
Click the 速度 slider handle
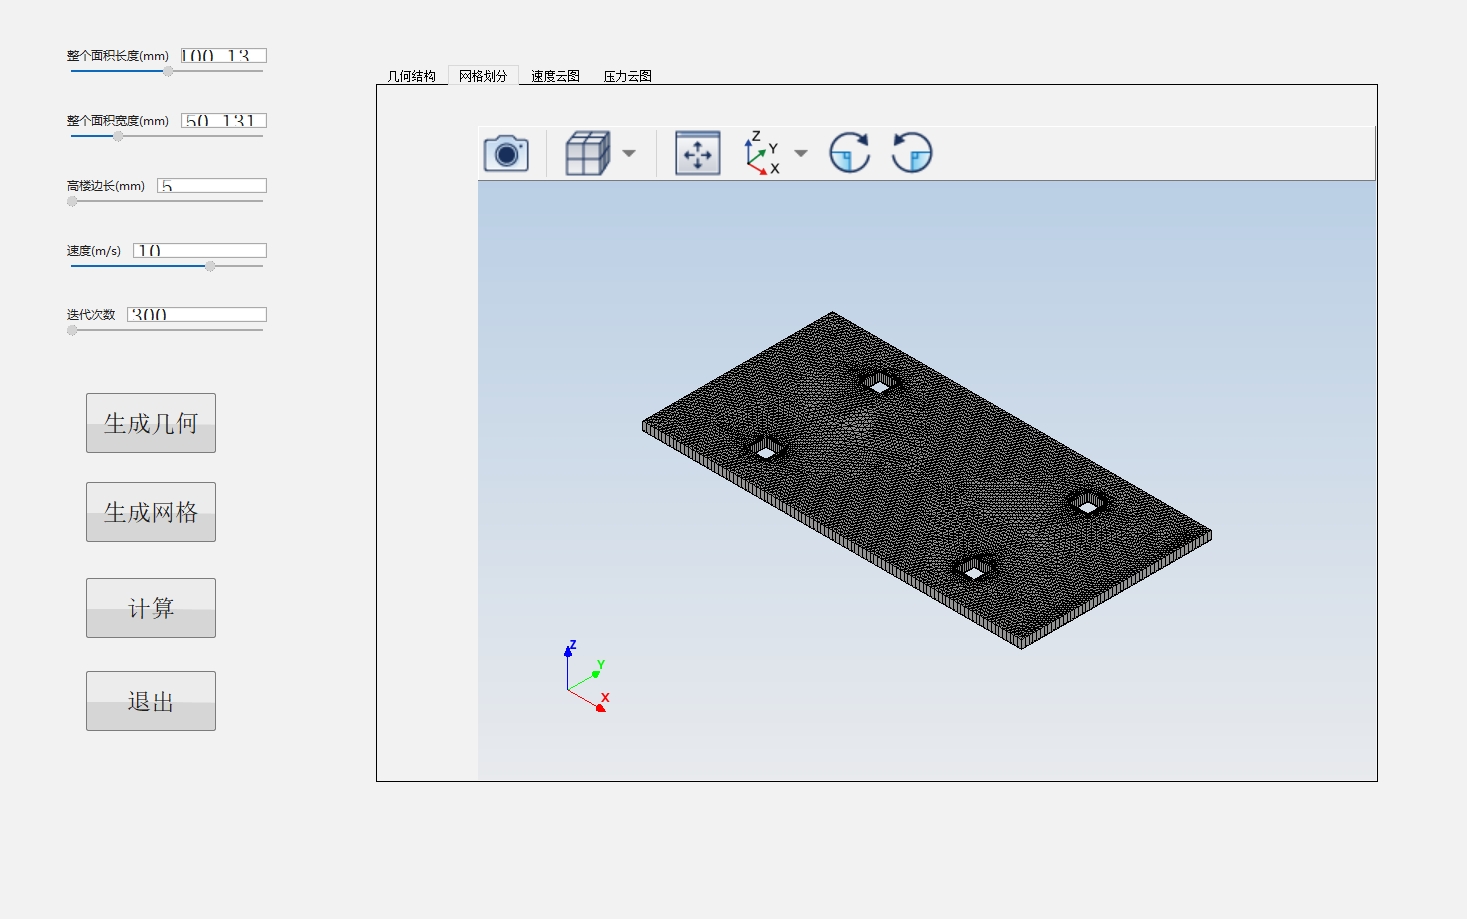(x=210, y=266)
